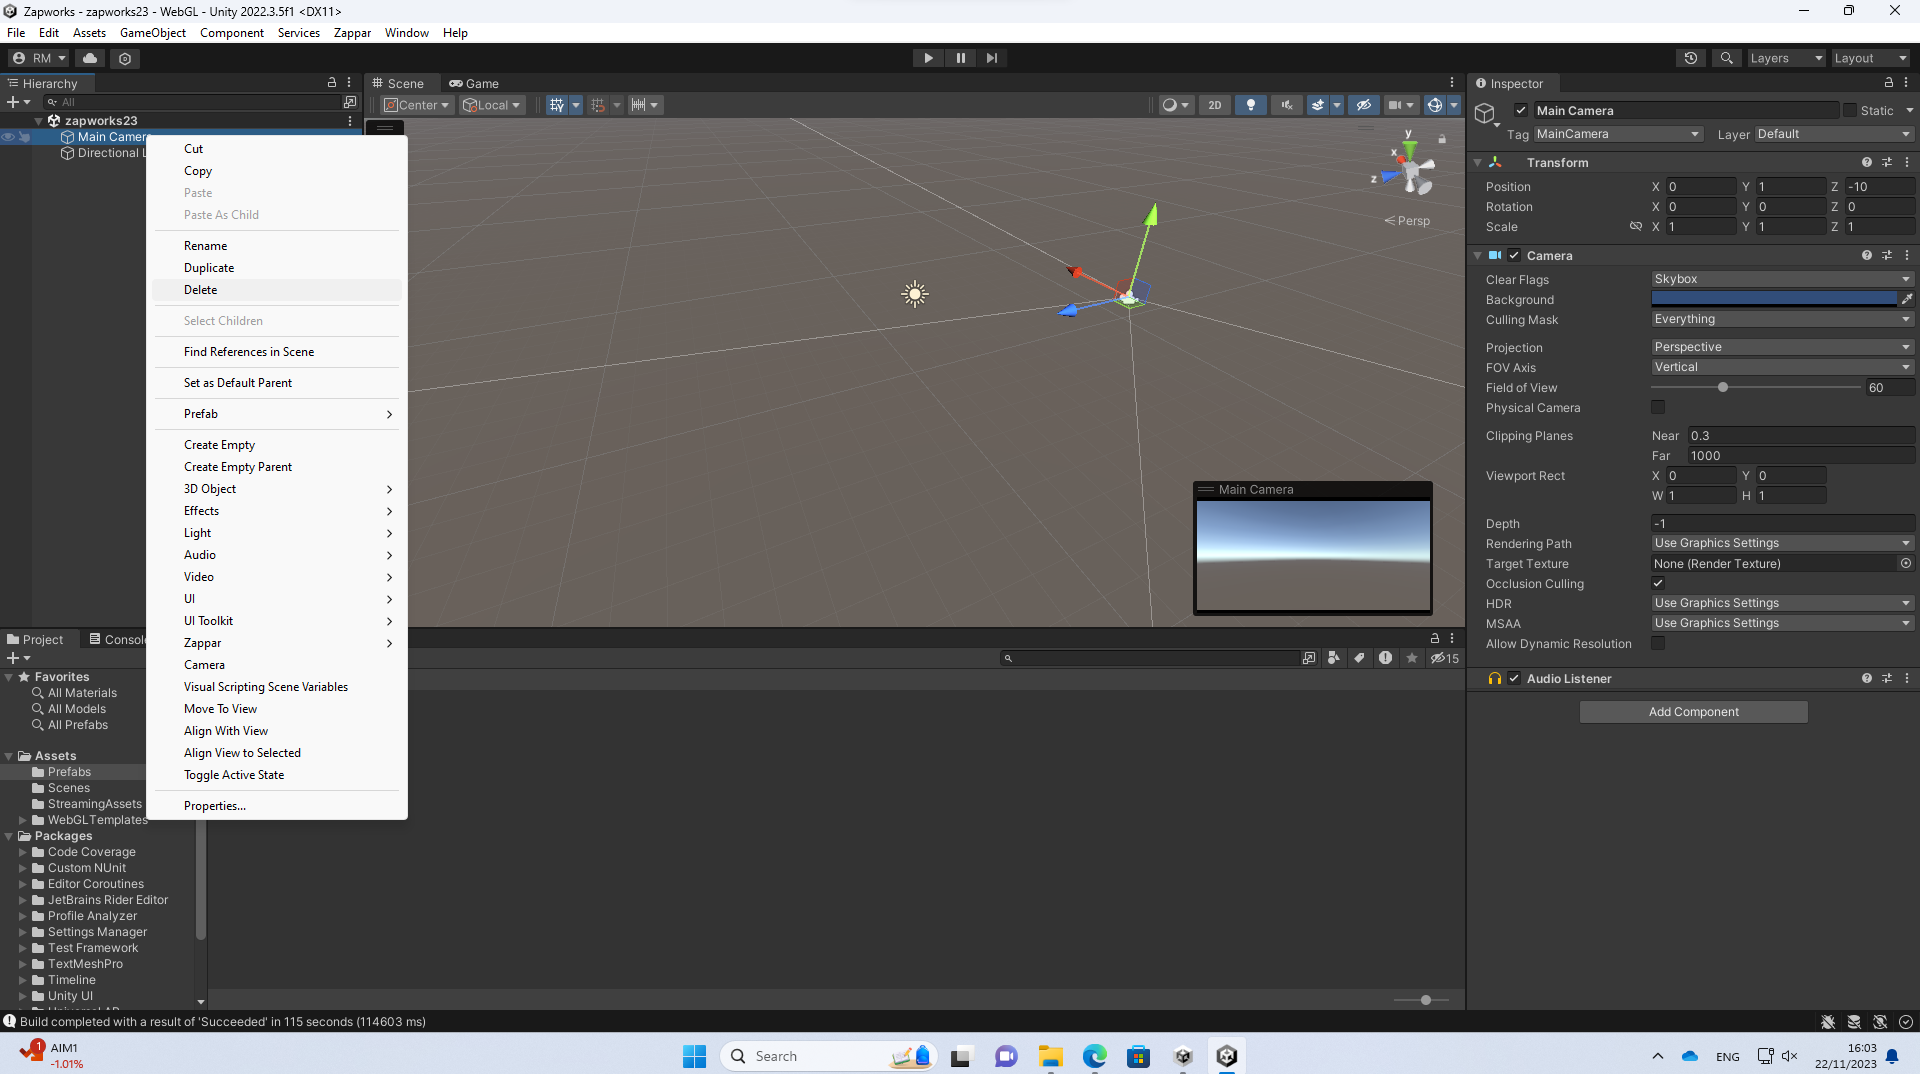Click Target Texture object picker circle
Image resolution: width=1920 pixels, height=1074 pixels.
pos(1906,563)
